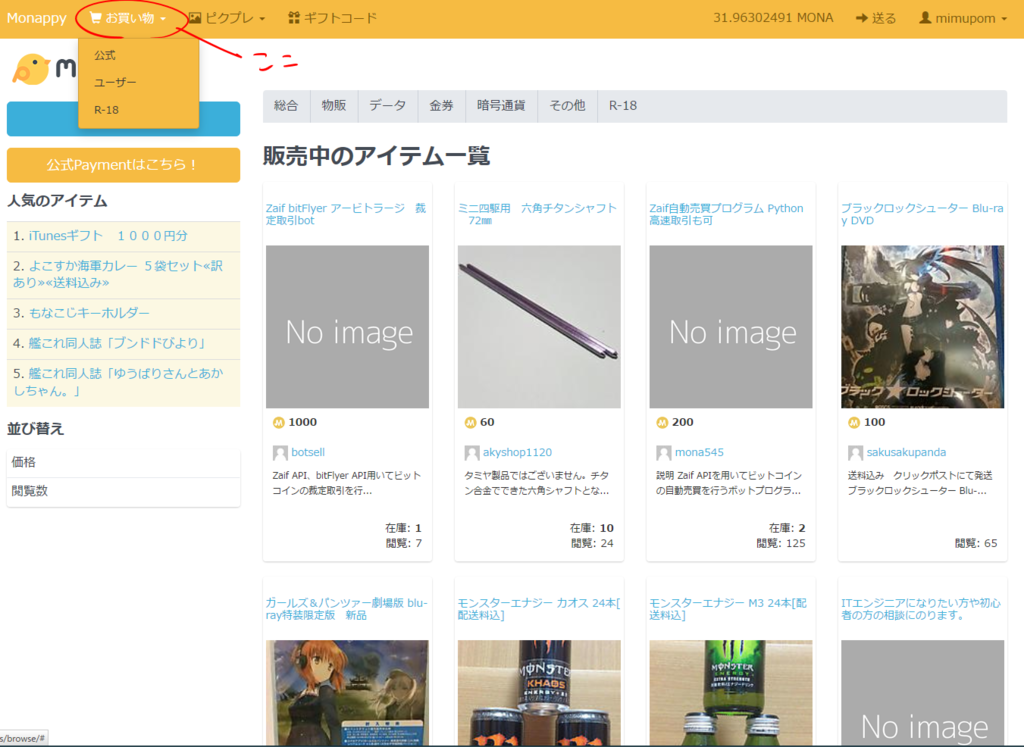Screen dimensions: 1024x747
Task: Open the ブラックロックシューター Blu-ray DVD title
Action: [921, 214]
